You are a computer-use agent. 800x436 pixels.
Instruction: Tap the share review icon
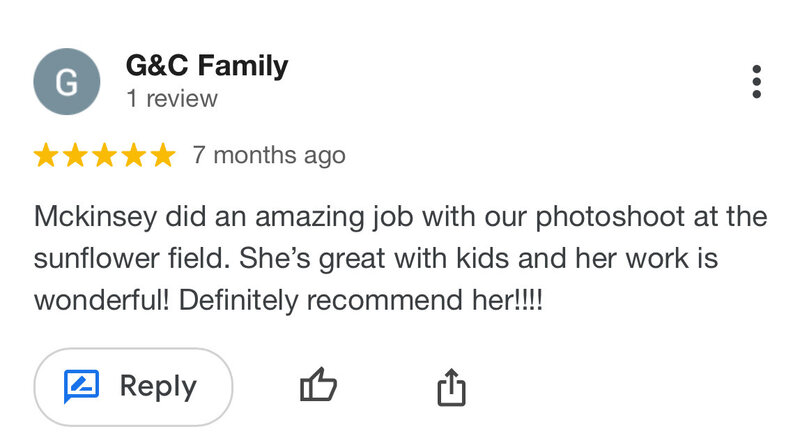(x=452, y=387)
